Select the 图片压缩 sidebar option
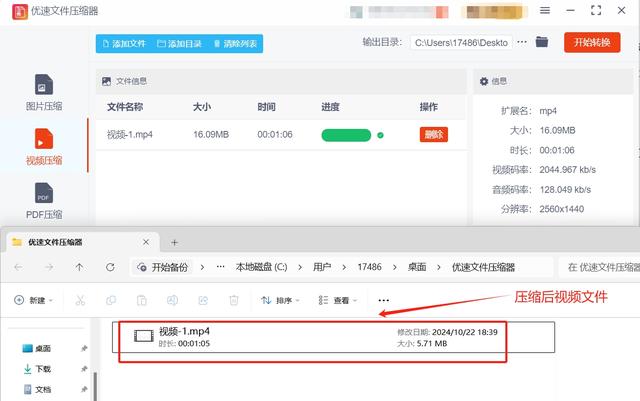 (x=44, y=93)
